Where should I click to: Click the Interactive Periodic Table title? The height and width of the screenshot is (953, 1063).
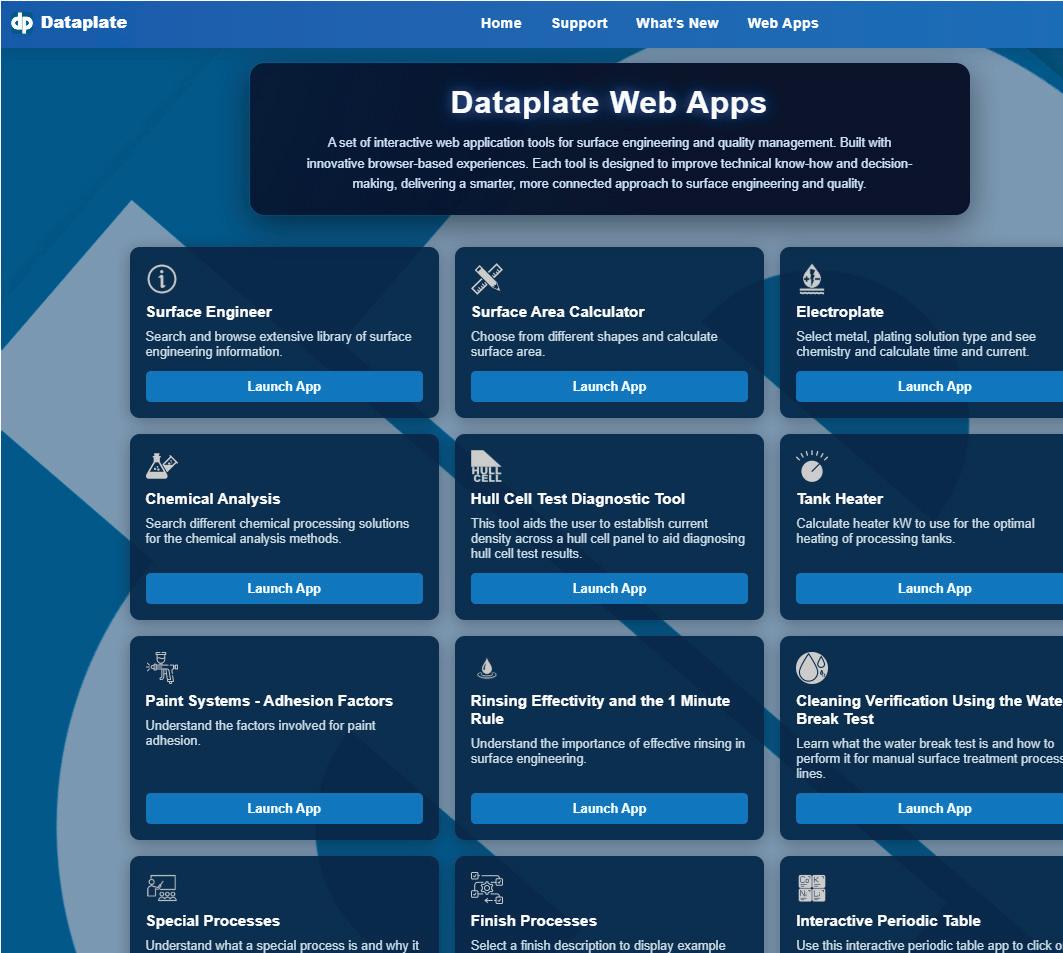click(888, 920)
